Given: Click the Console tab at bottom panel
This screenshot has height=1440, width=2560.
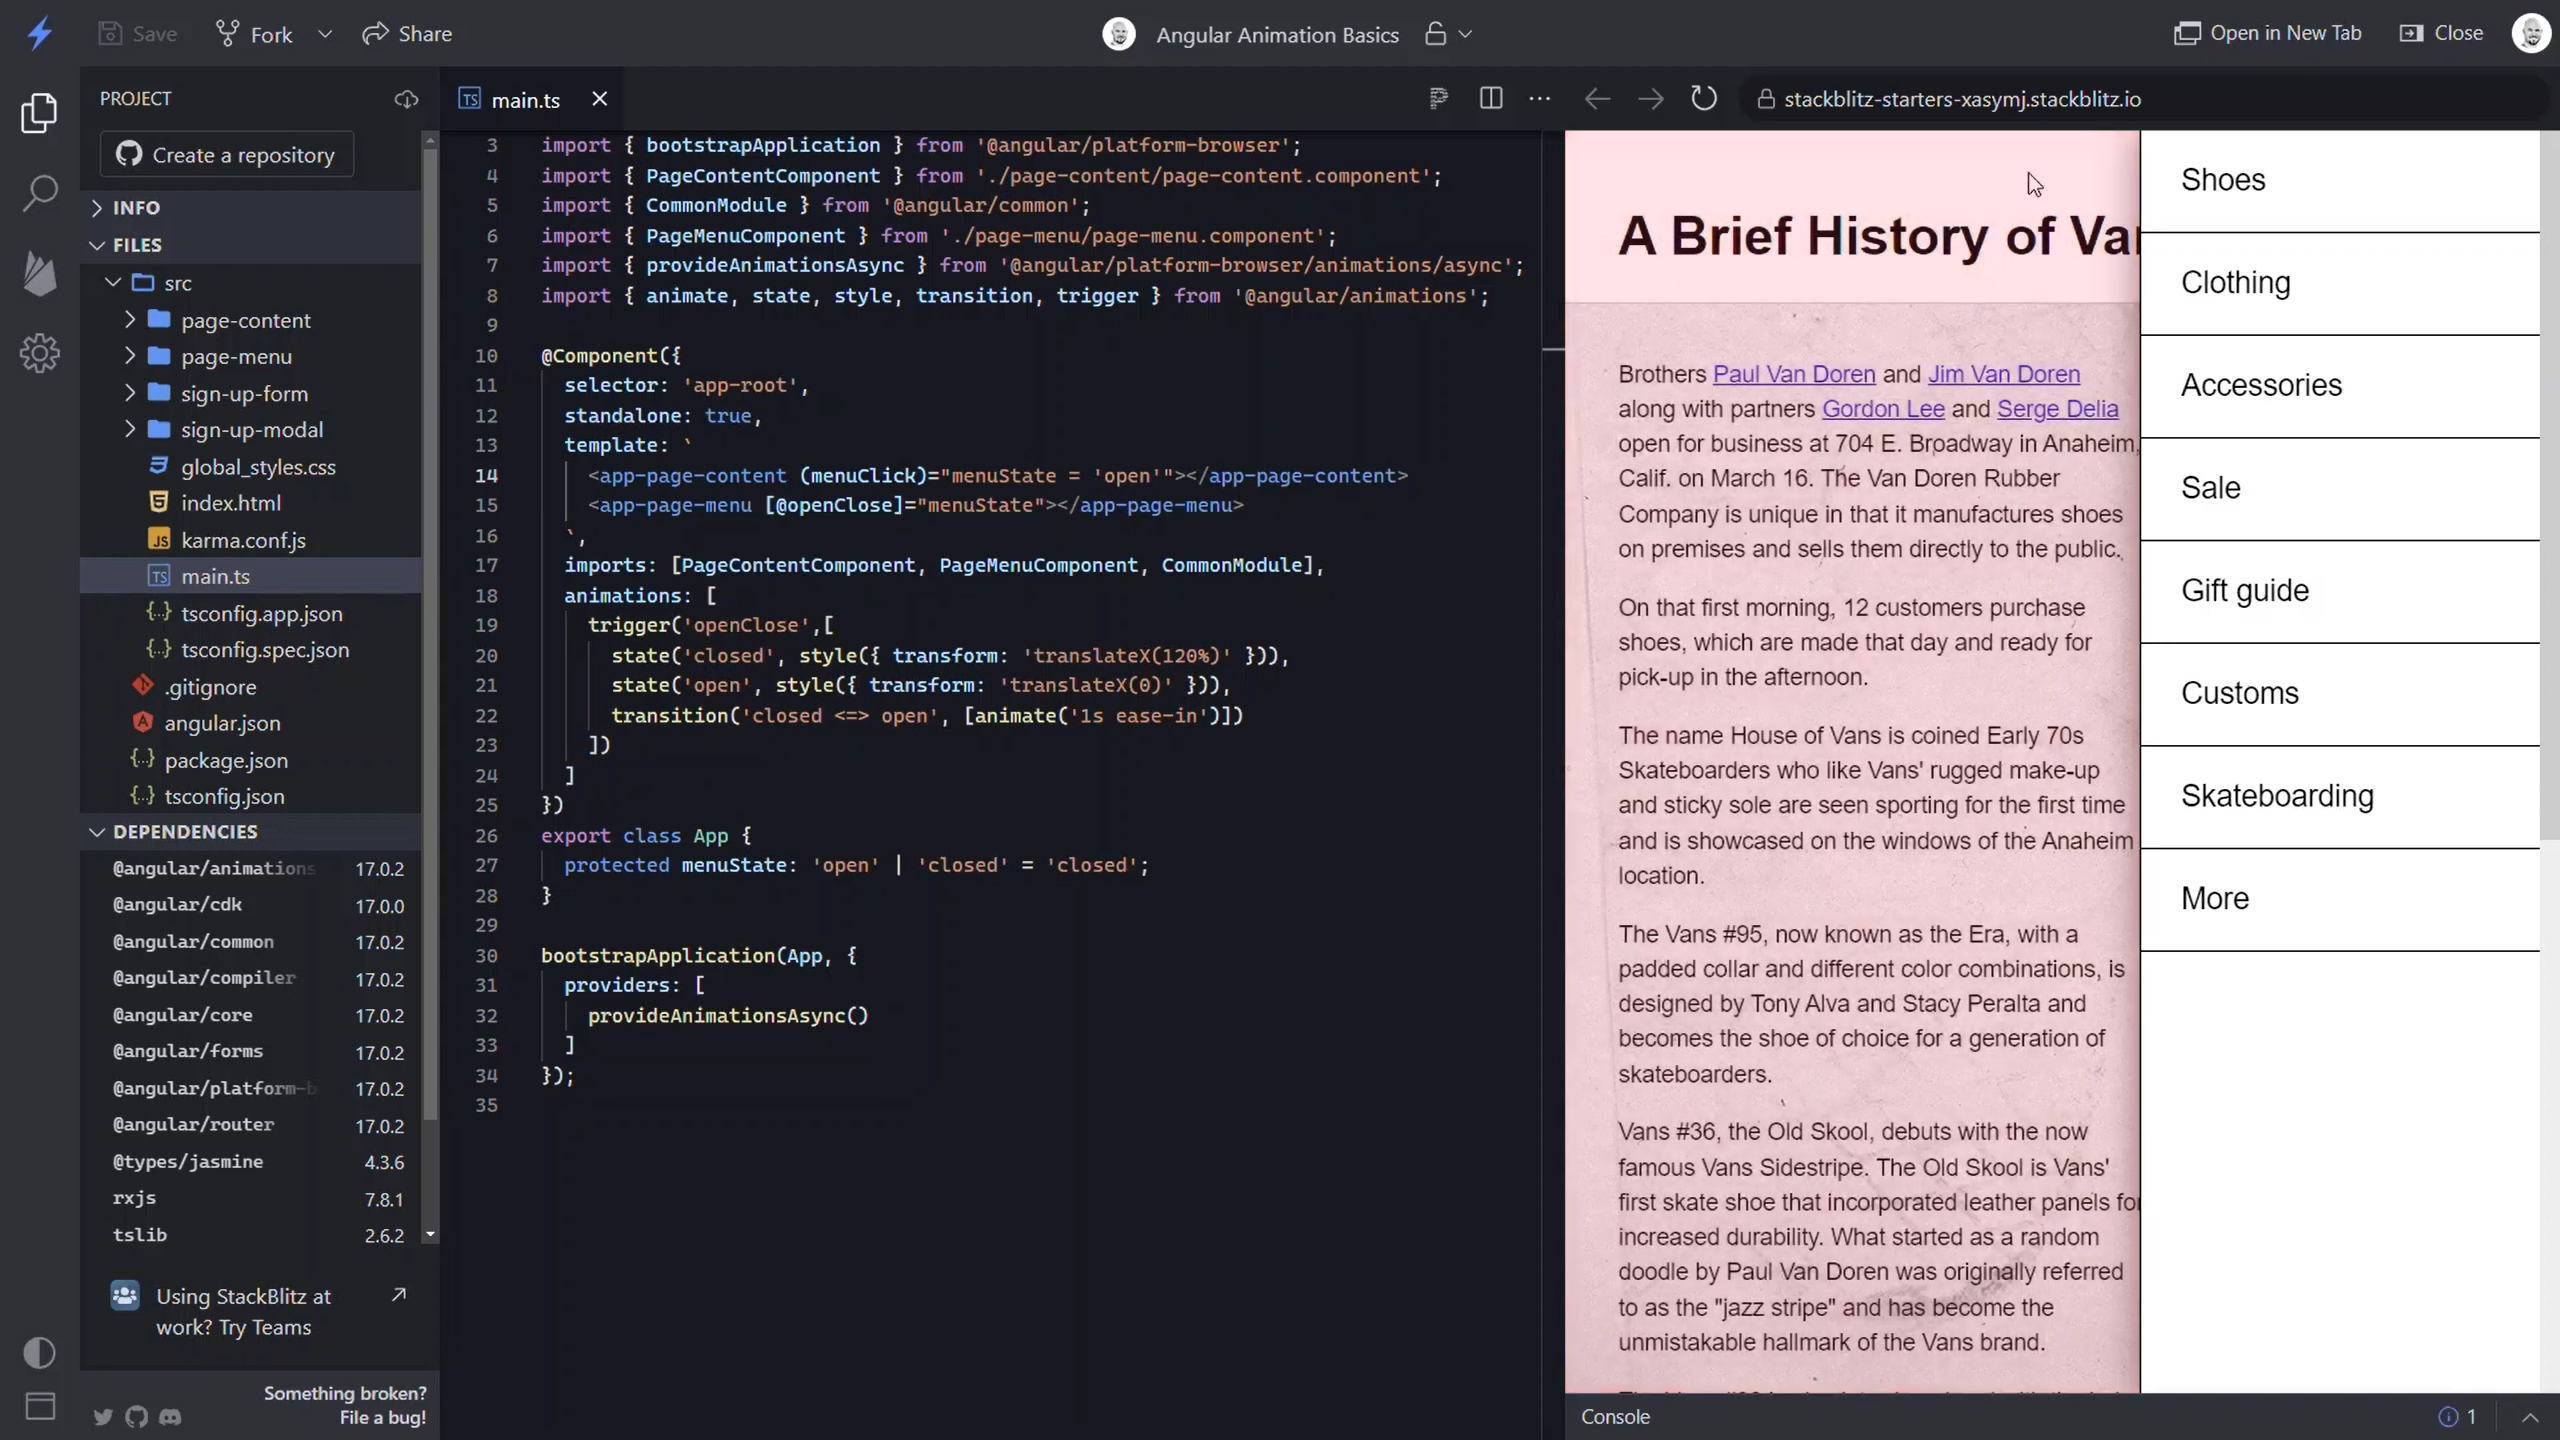Looking at the screenshot, I should coord(1614,1415).
